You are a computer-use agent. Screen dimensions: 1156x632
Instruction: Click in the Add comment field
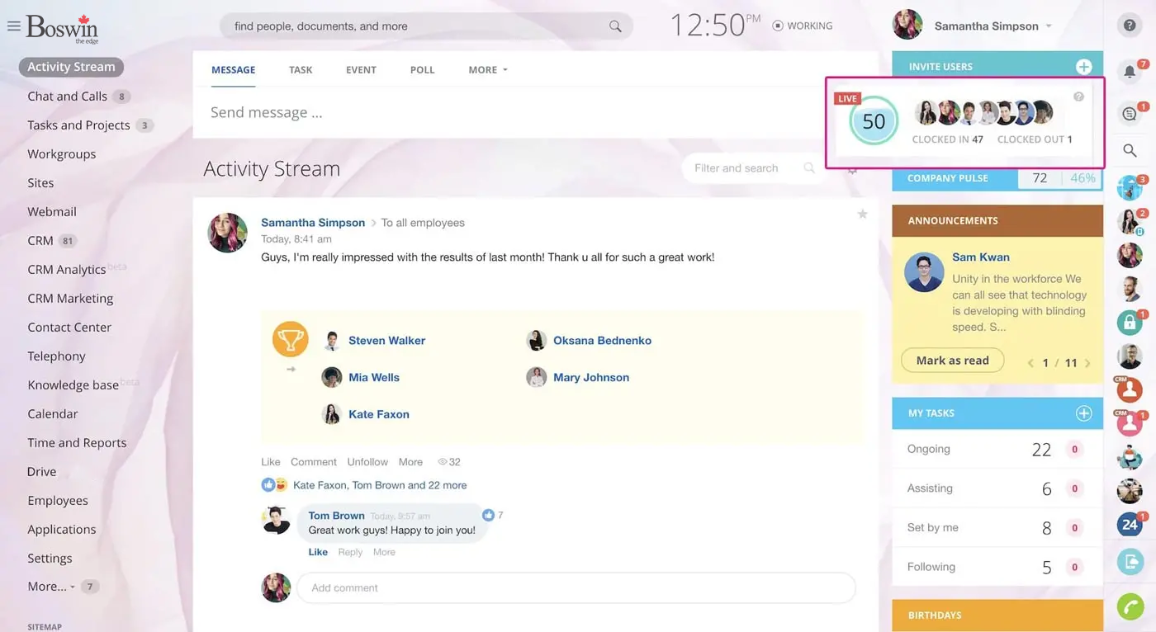(576, 588)
